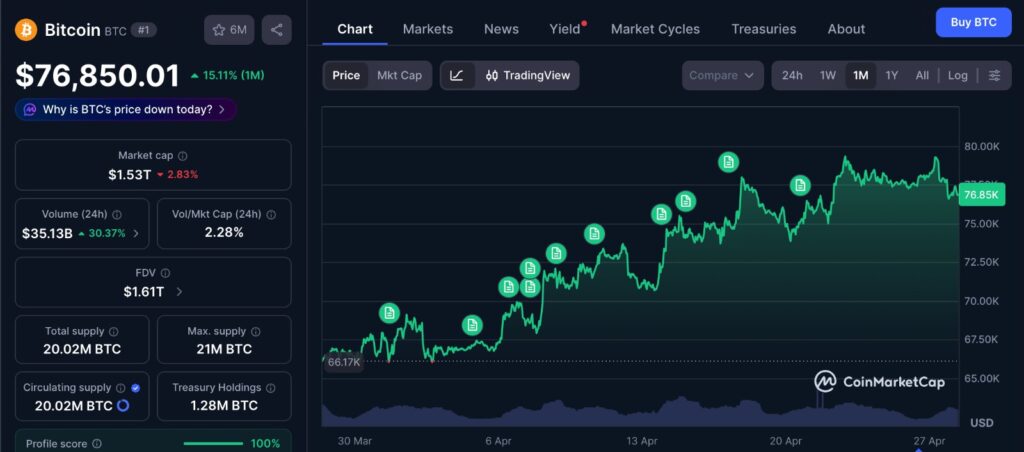The image size is (1024, 452).
Task: Open news marker at the 78K peak
Action: 729,162
